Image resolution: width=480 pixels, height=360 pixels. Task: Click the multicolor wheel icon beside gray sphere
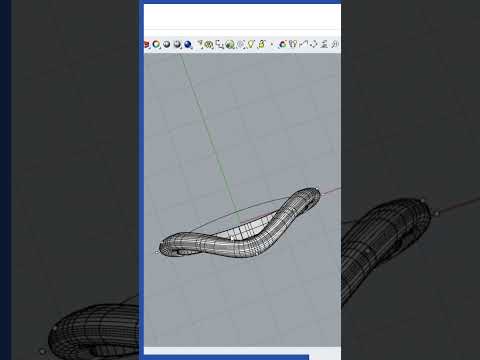(156, 44)
